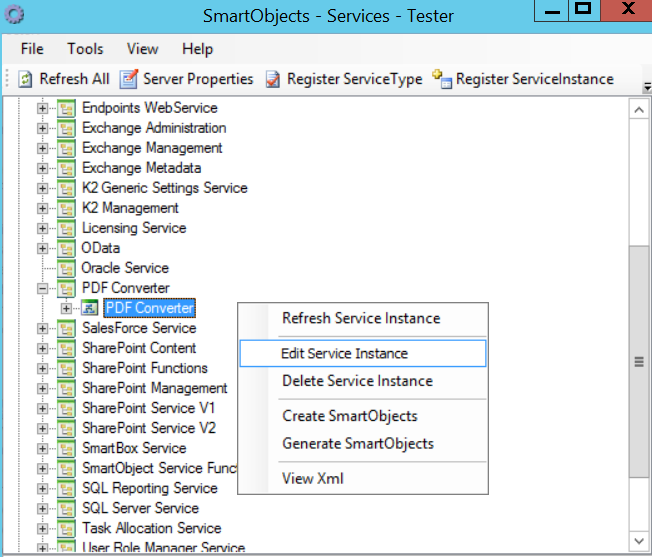Expand the Endpoints WebService node
This screenshot has width=652, height=557.
point(42,108)
